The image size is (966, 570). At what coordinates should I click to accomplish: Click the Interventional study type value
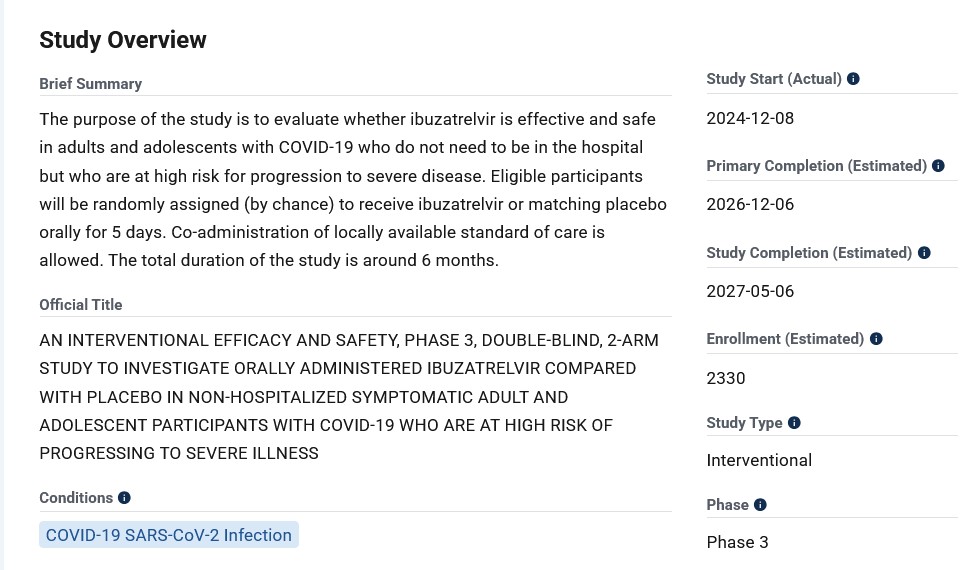click(x=759, y=460)
